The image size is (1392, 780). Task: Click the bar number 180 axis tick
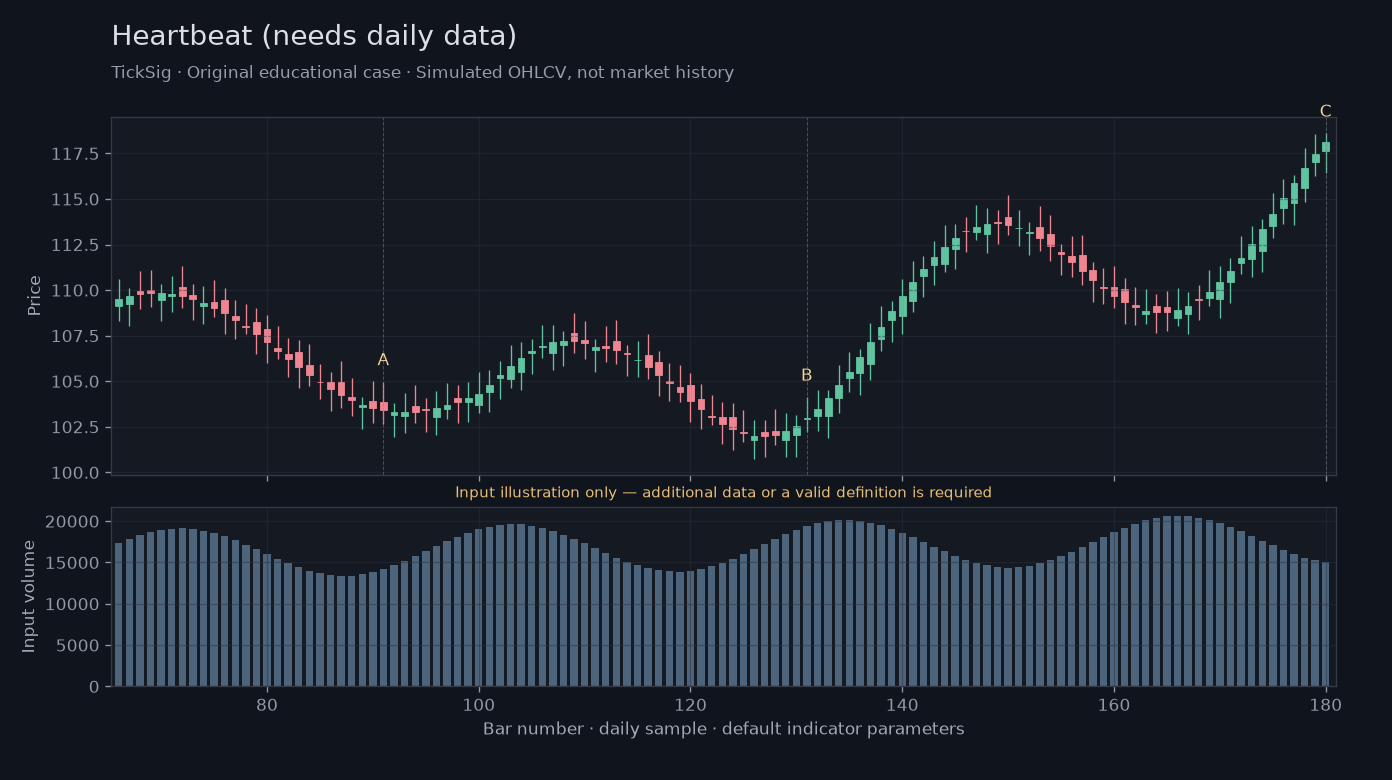pos(1326,703)
